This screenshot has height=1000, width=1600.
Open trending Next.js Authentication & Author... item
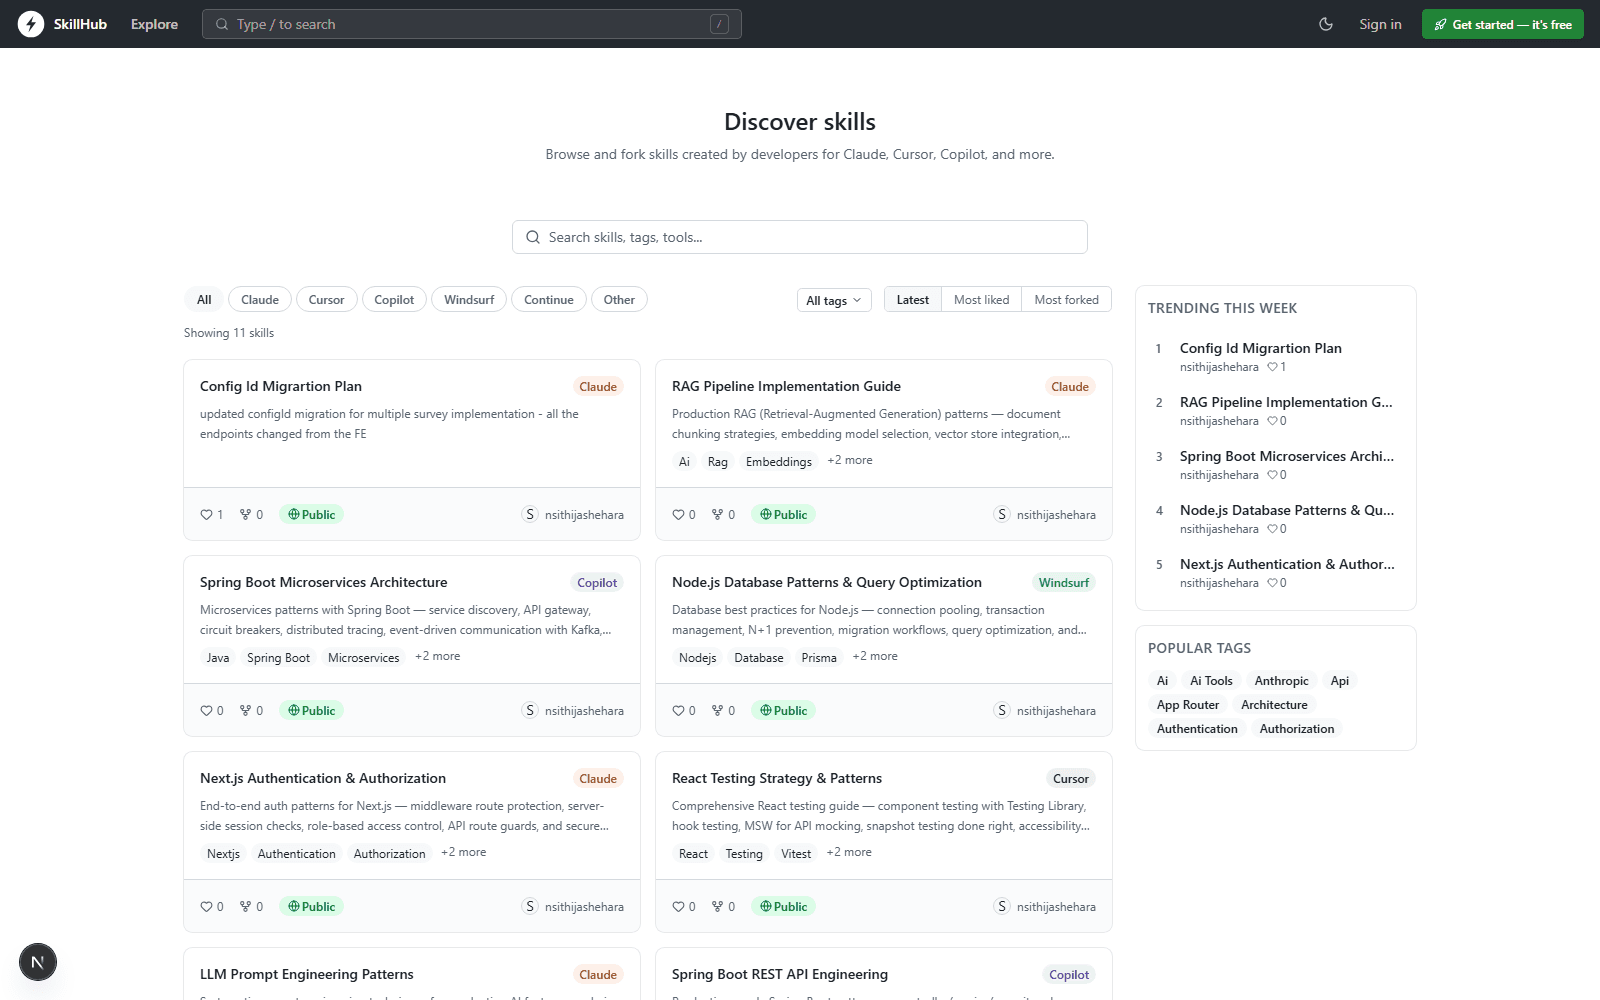tap(1287, 564)
